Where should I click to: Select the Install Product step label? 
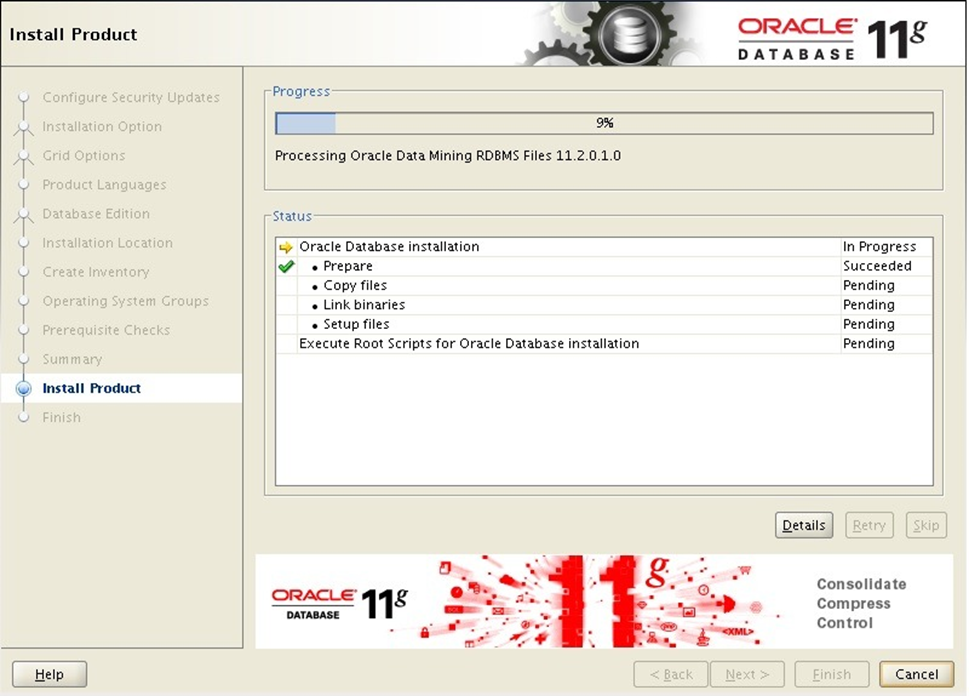(x=91, y=388)
